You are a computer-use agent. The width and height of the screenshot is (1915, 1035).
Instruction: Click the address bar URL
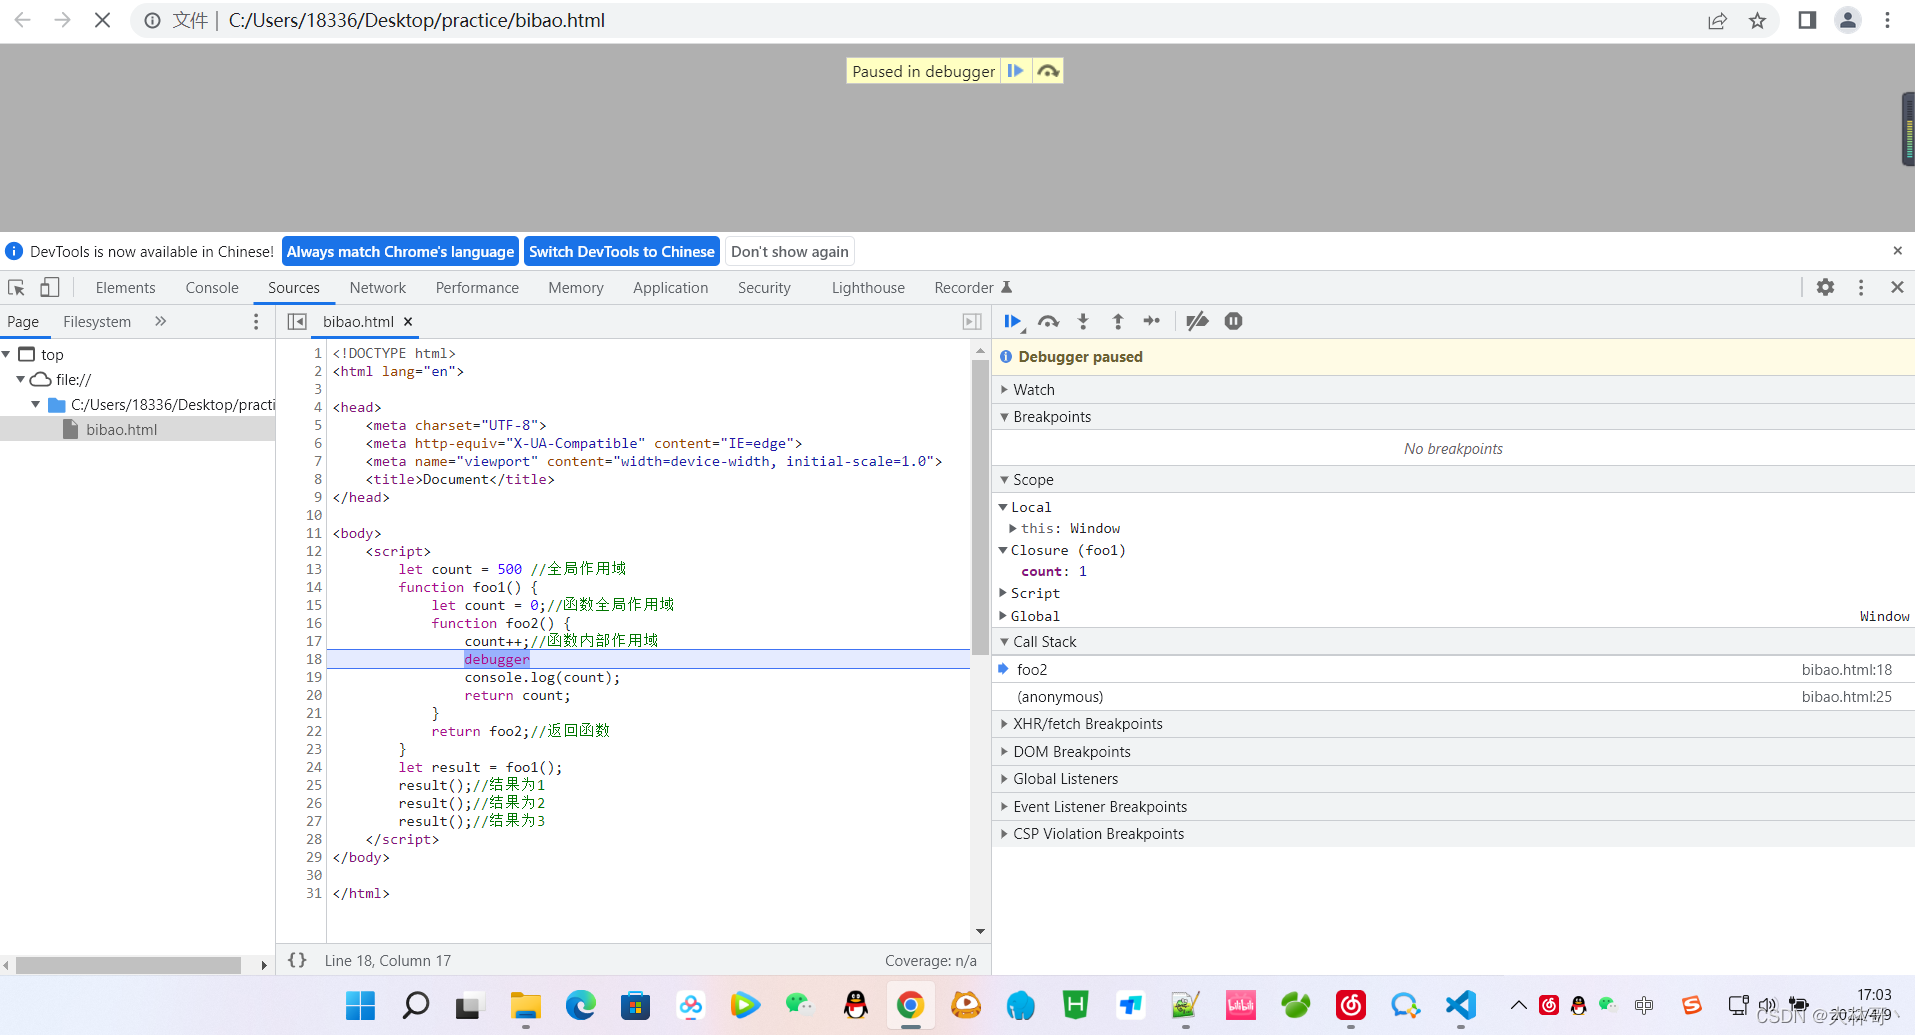pyautogui.click(x=416, y=21)
